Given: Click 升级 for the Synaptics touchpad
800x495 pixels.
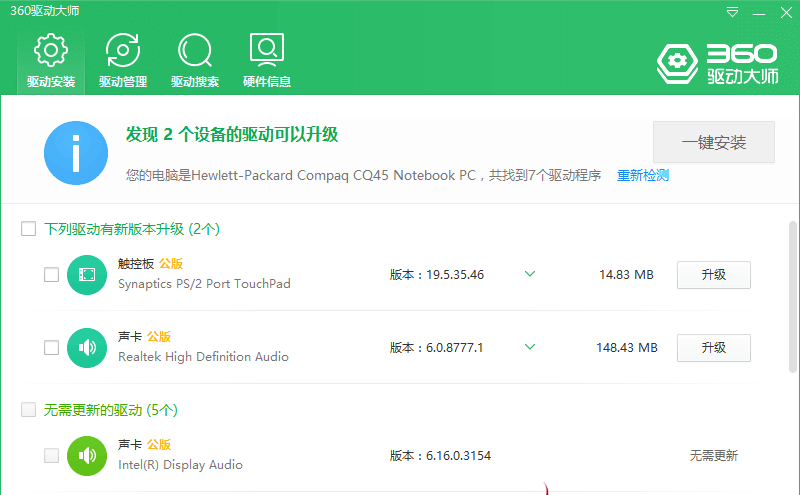Looking at the screenshot, I should tap(713, 275).
